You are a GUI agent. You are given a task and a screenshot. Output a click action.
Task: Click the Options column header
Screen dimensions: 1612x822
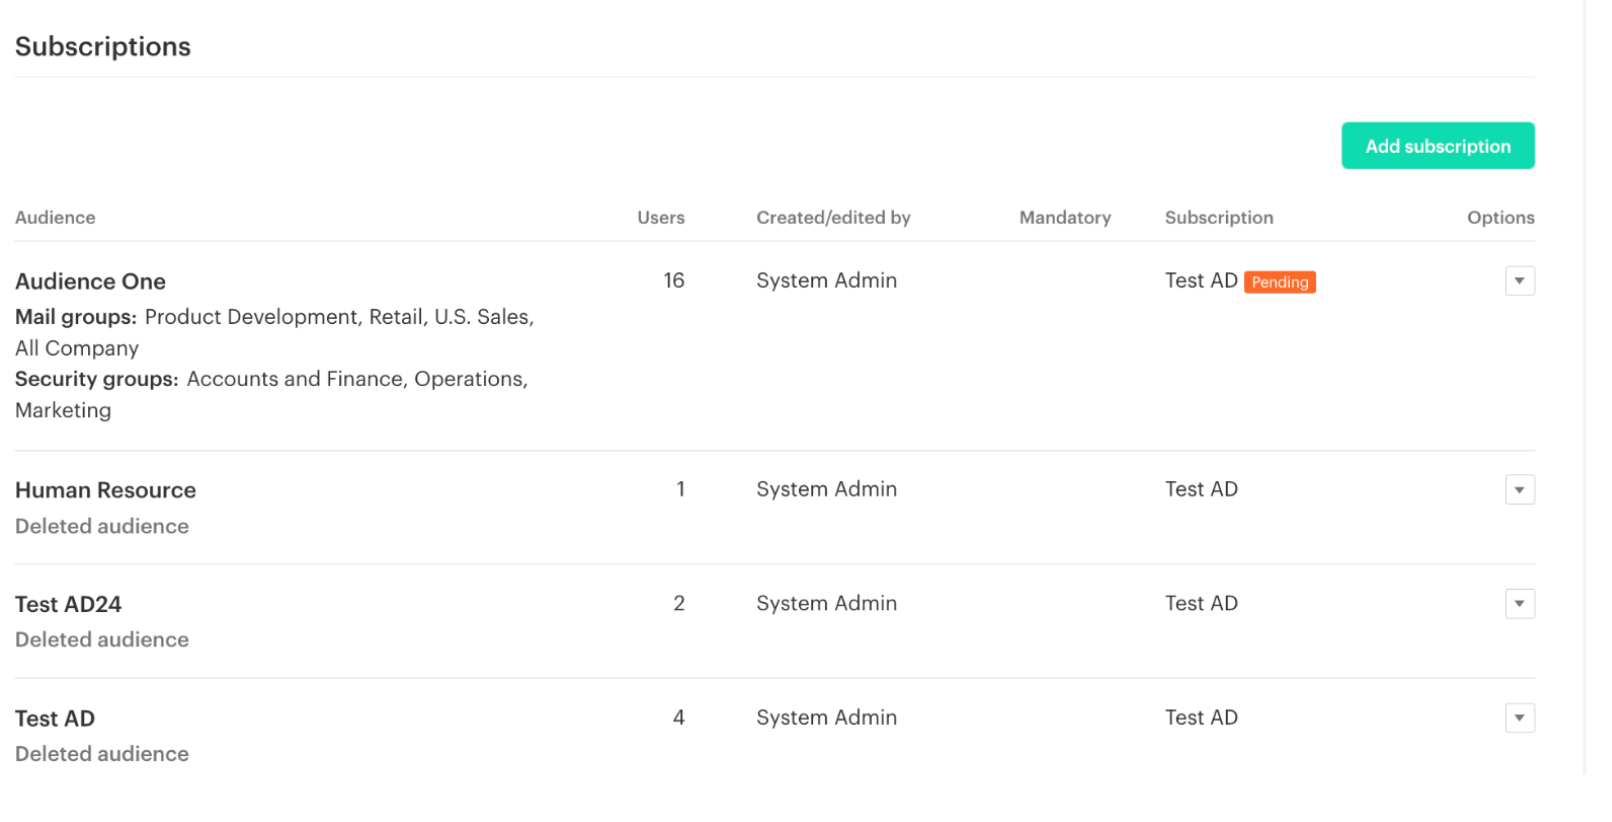(1500, 218)
